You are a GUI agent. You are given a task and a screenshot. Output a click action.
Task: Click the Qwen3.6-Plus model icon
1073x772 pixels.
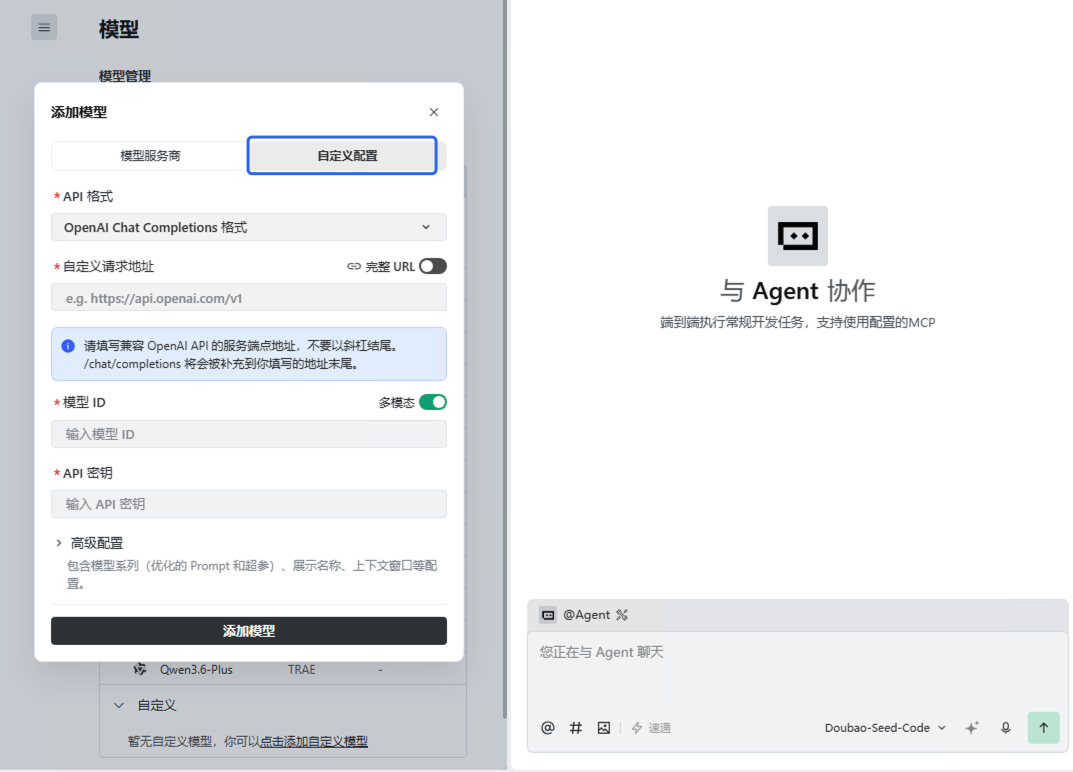coord(140,669)
